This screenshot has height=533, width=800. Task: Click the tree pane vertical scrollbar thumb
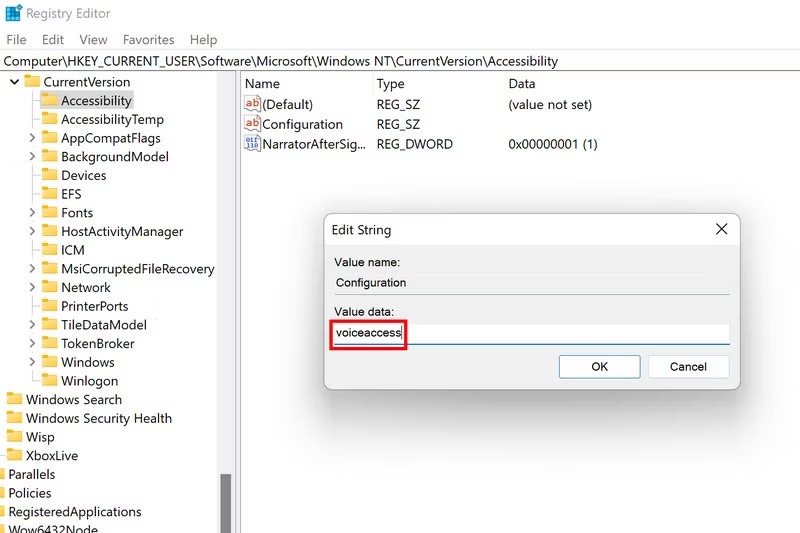pos(226,503)
